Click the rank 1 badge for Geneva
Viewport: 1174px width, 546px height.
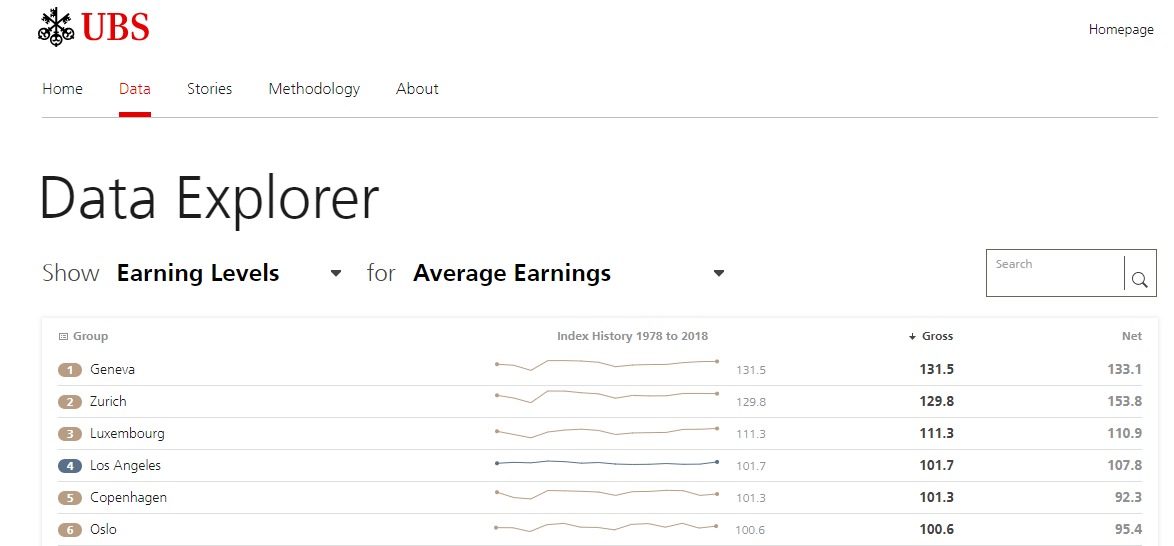pos(70,370)
